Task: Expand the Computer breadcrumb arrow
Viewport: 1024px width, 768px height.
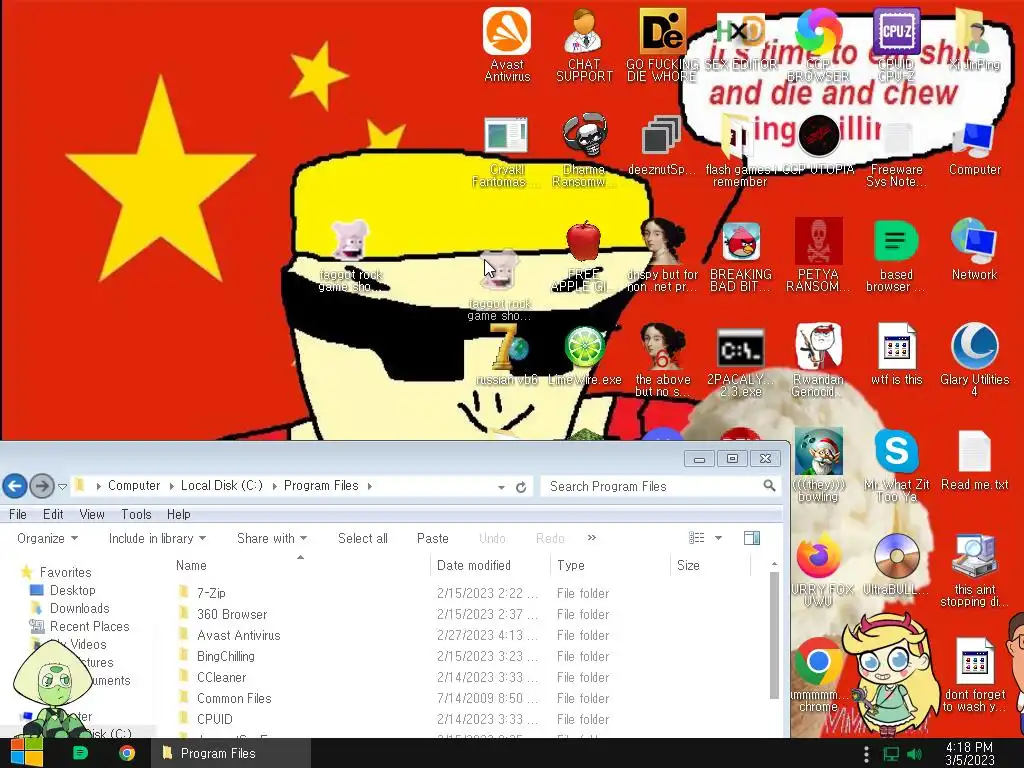Action: click(171, 486)
